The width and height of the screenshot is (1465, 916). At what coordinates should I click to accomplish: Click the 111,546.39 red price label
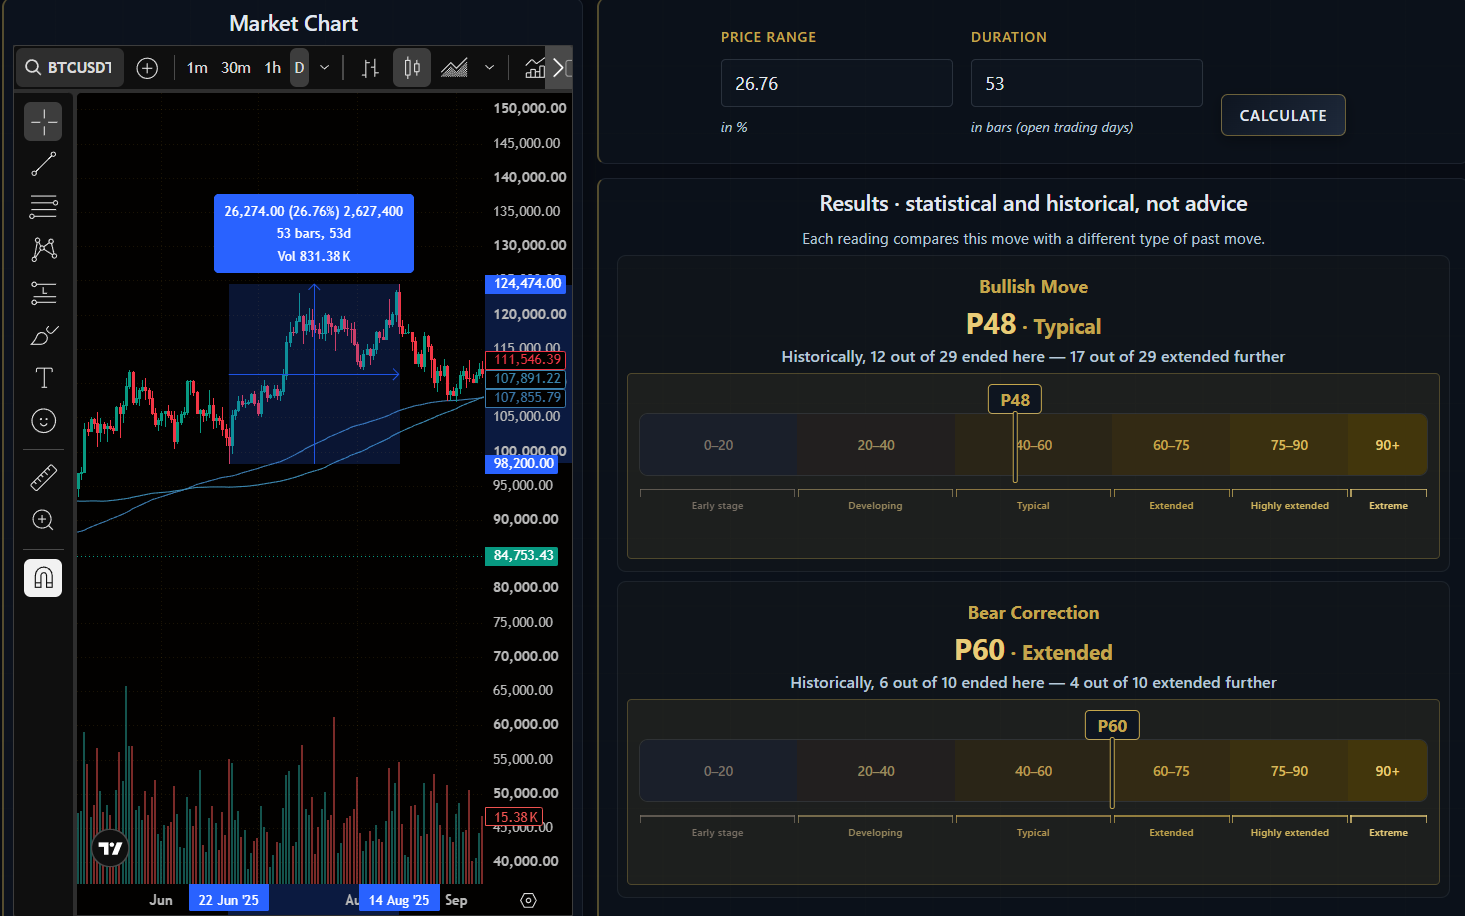tap(526, 360)
